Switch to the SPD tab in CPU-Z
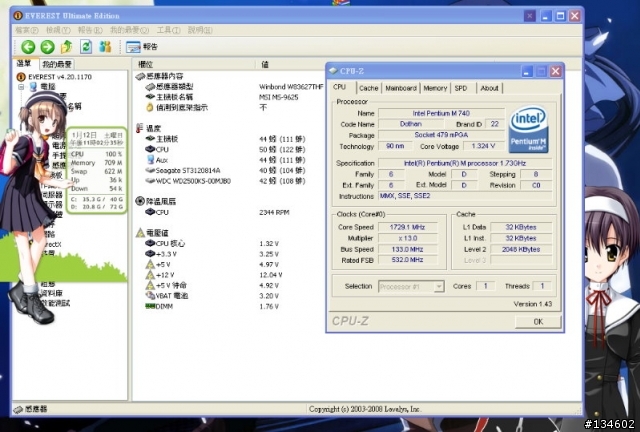The height and width of the screenshot is (432, 640). [461, 88]
